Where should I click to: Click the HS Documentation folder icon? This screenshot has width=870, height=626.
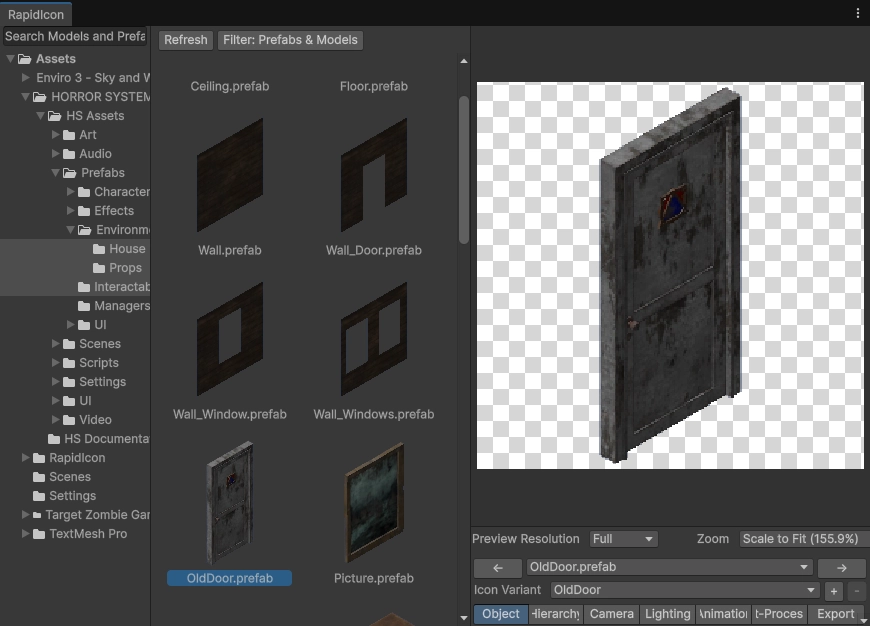[x=54, y=439]
